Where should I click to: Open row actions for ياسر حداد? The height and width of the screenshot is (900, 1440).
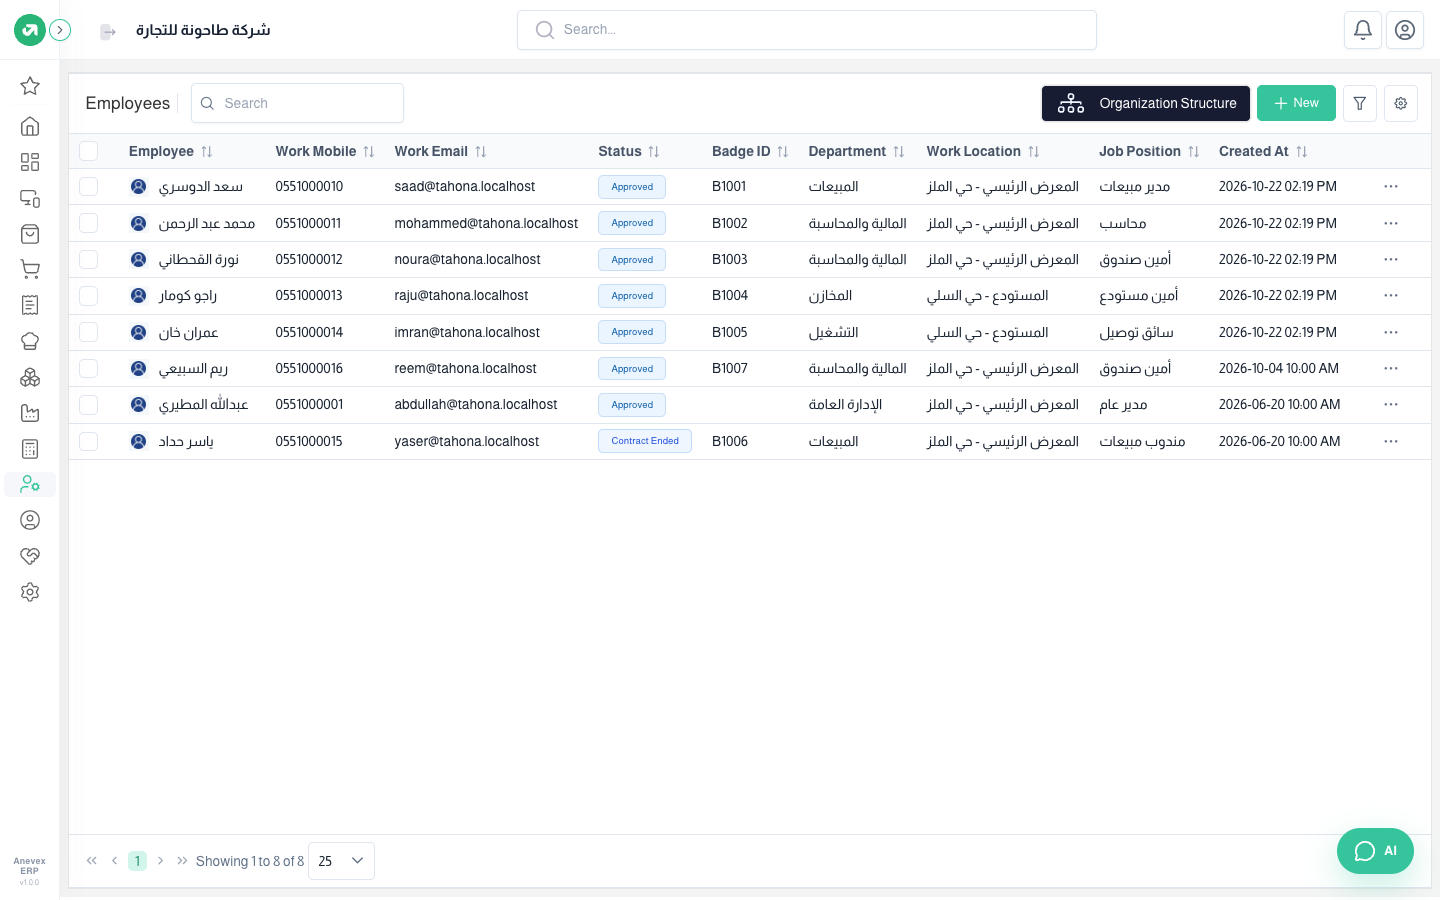pyautogui.click(x=1391, y=441)
